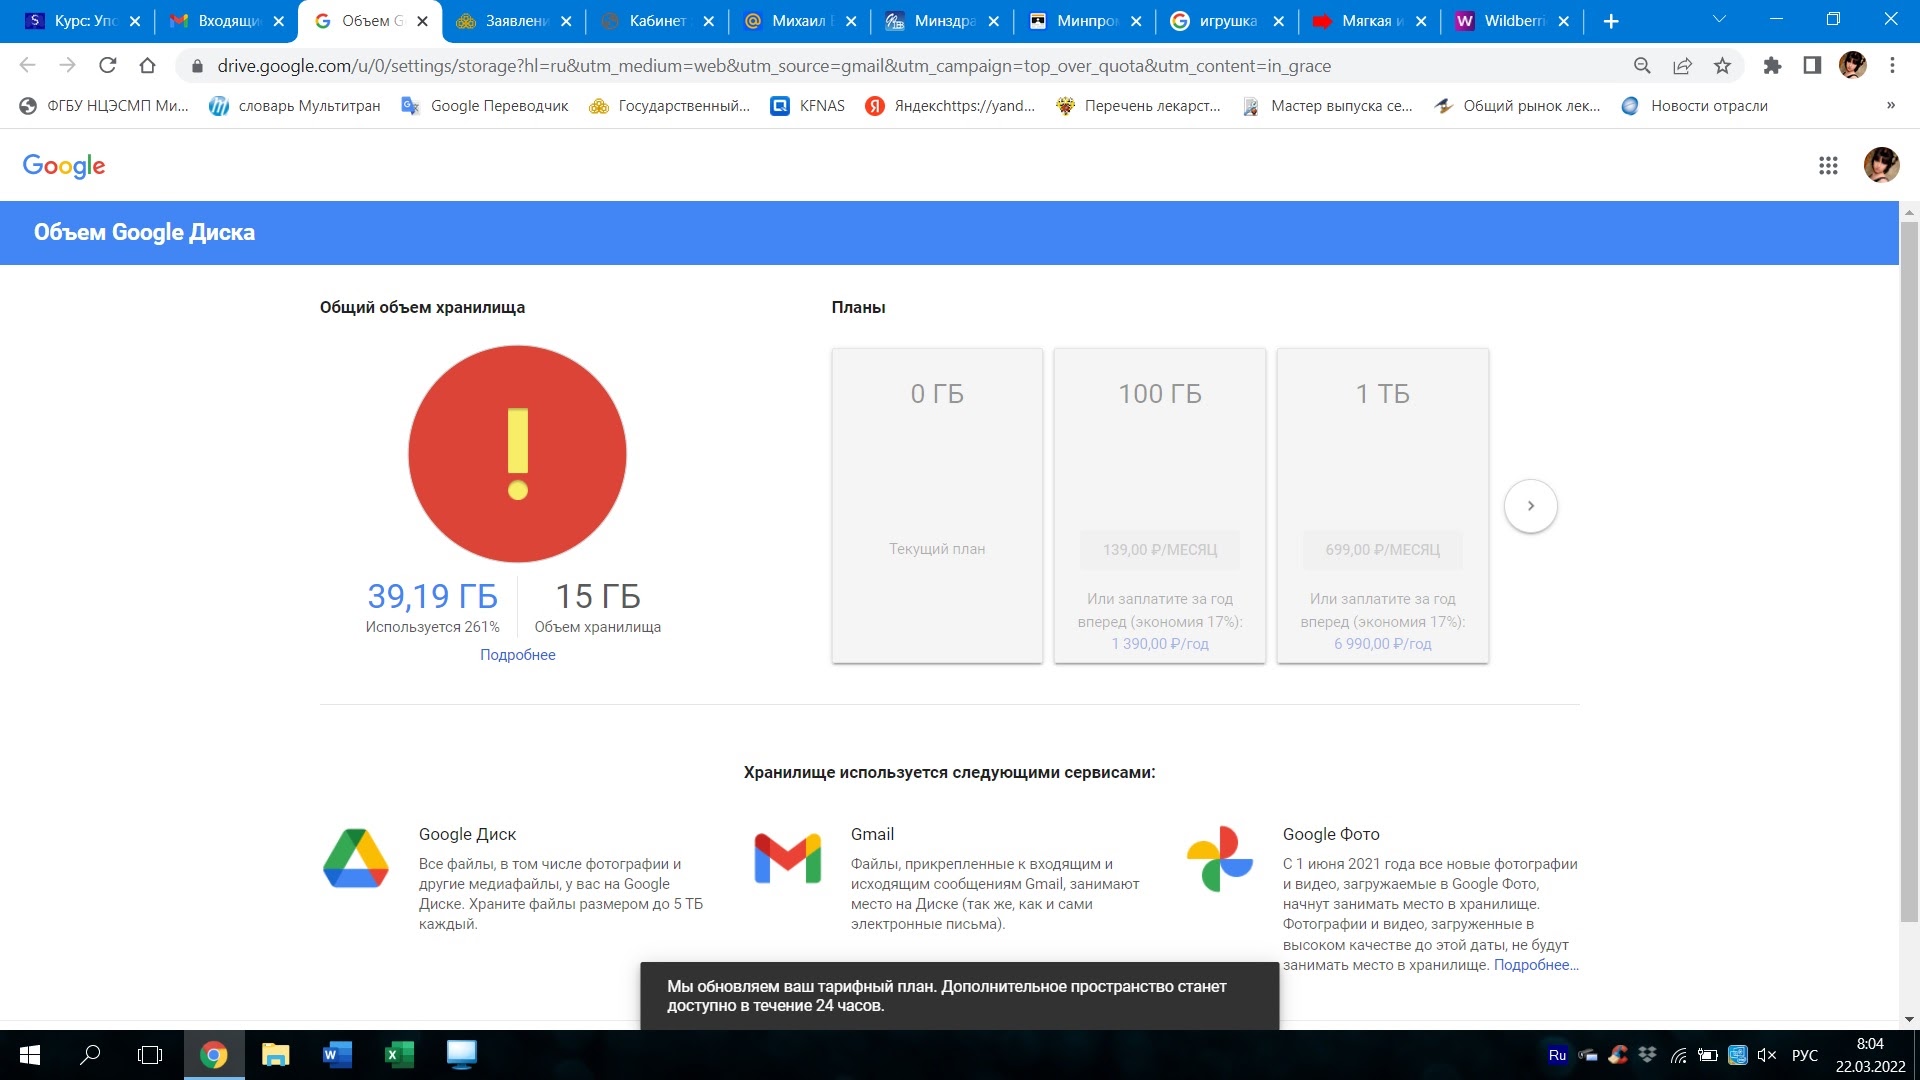Open the словарь Мультитран bookmark
The width and height of the screenshot is (1920, 1080).
pyautogui.click(x=295, y=106)
